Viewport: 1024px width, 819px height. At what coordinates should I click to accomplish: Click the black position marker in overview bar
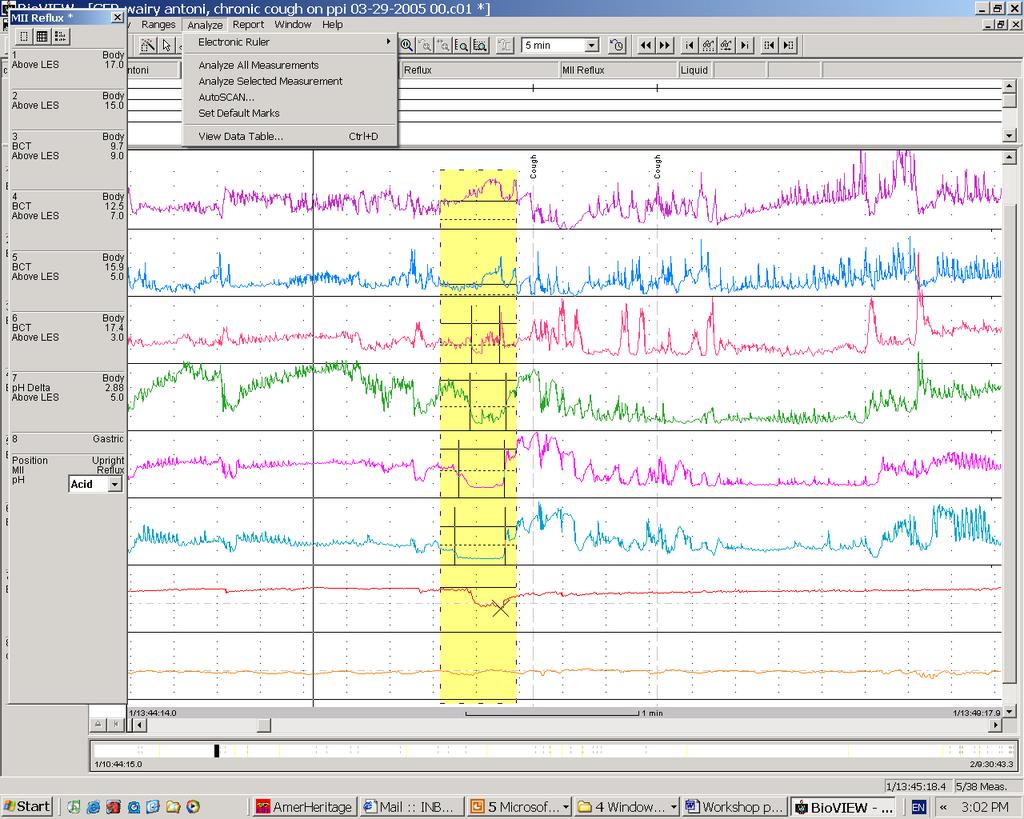coord(216,750)
